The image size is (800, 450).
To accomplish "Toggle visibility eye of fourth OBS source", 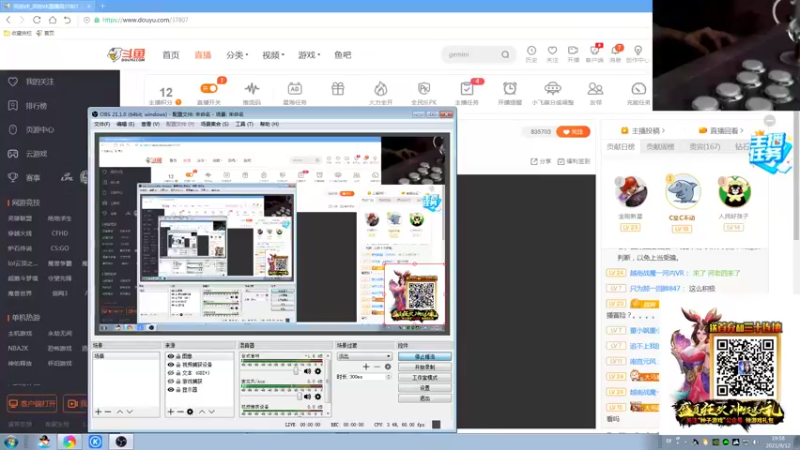I will [x=171, y=381].
